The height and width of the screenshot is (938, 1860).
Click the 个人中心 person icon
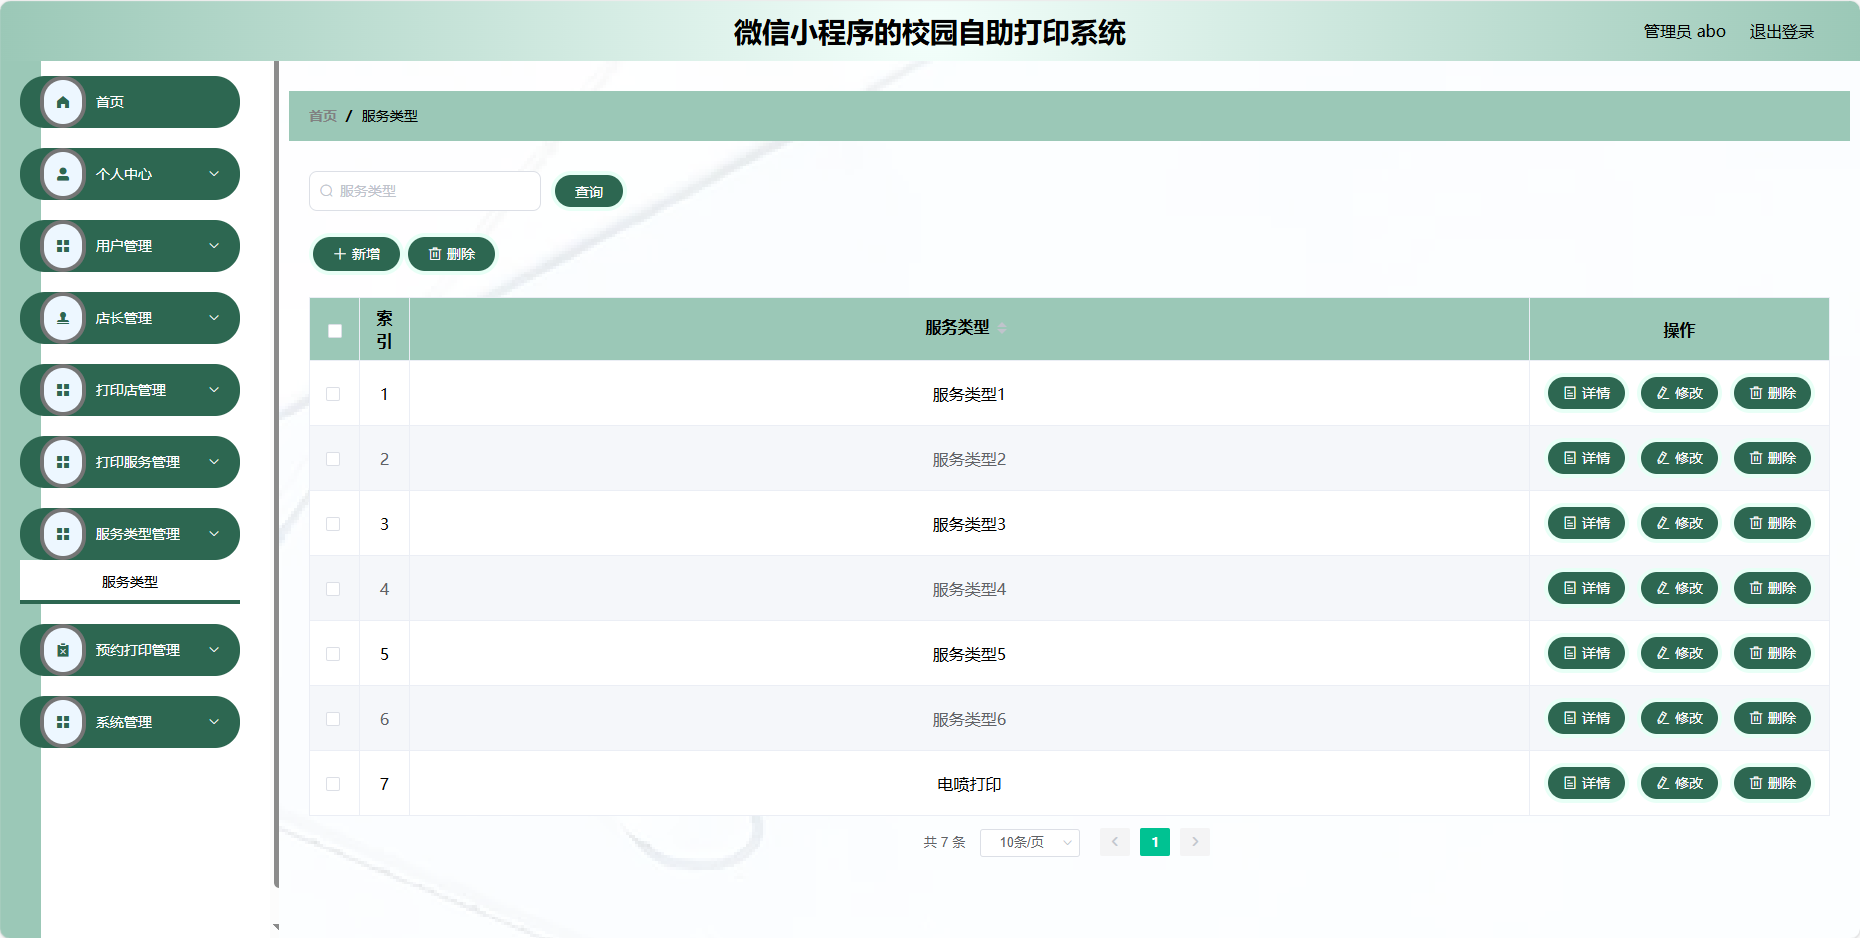click(63, 174)
